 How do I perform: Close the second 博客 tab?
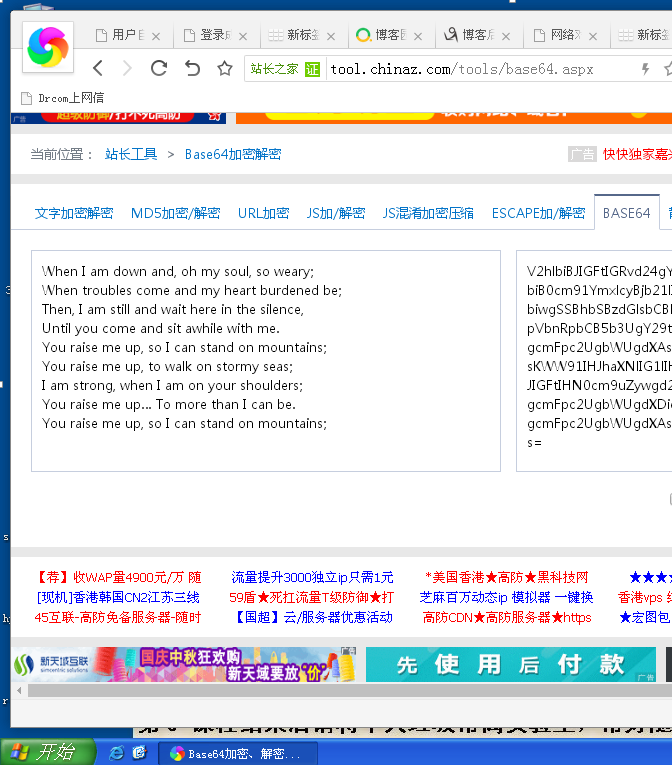[506, 36]
